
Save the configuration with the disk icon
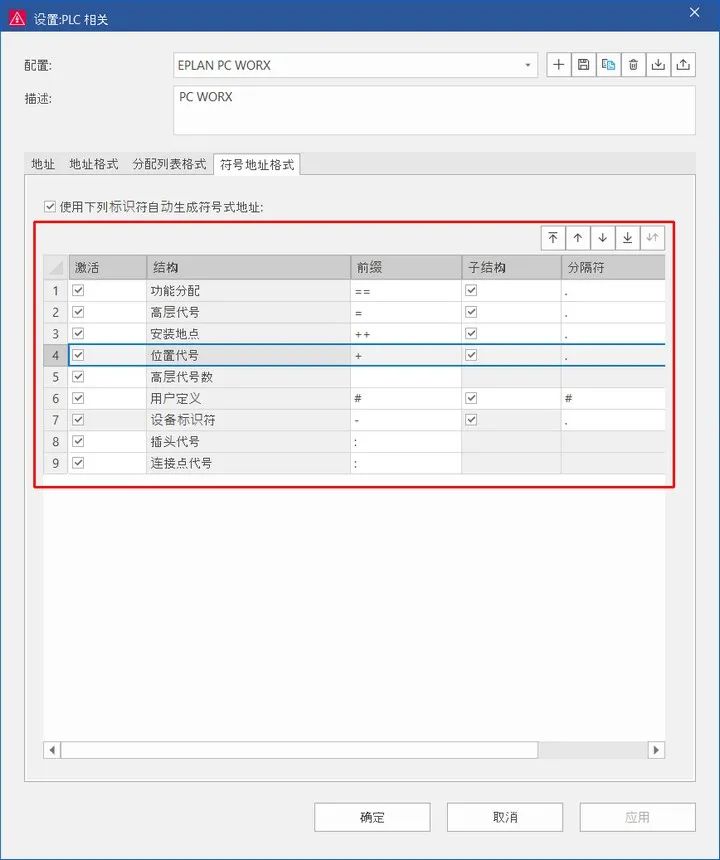pyautogui.click(x=583, y=65)
